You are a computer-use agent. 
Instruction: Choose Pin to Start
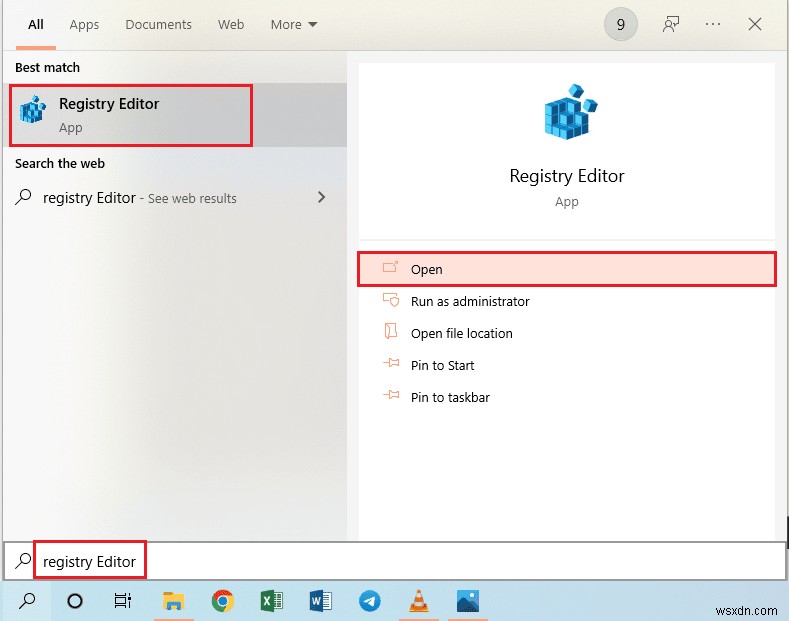(567, 365)
